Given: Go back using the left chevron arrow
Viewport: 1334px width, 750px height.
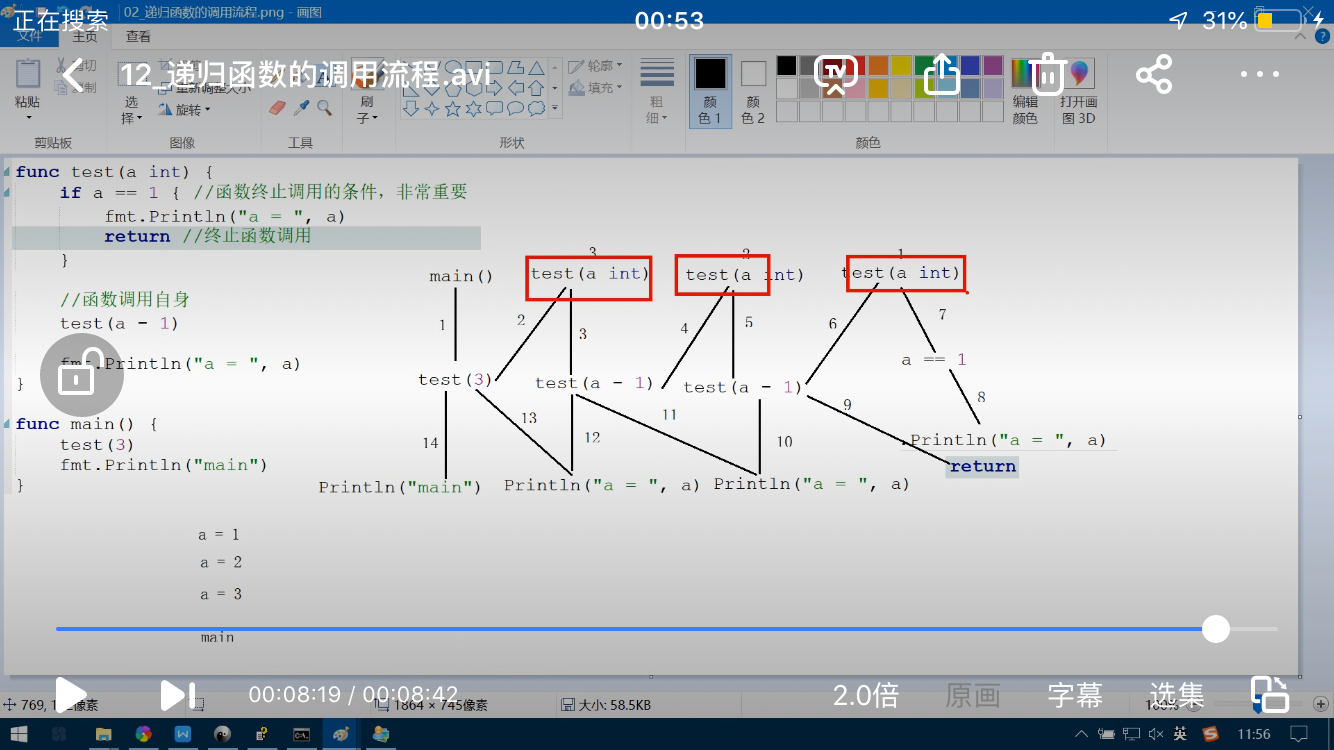Looking at the screenshot, I should 73,75.
